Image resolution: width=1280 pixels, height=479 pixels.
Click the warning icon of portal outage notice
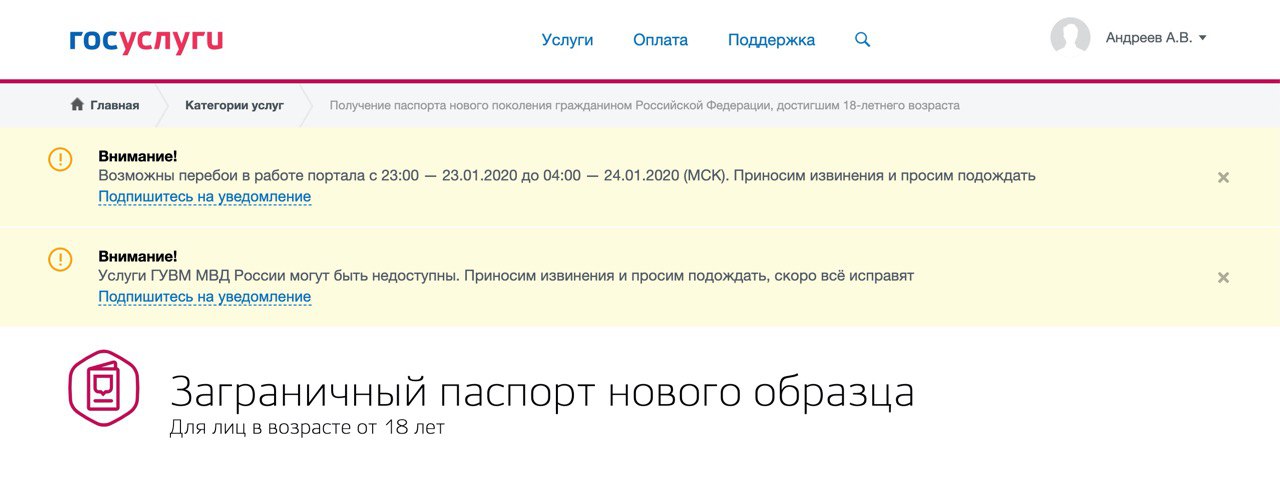pyautogui.click(x=60, y=159)
